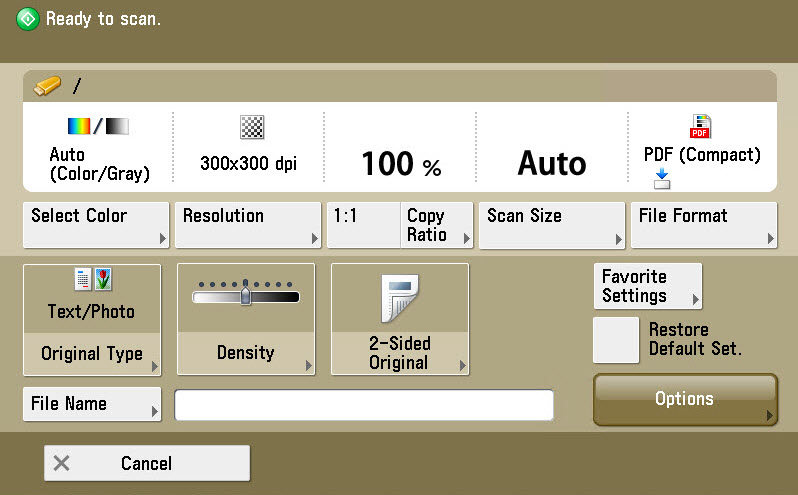The width and height of the screenshot is (798, 495).
Task: Open the Resolution settings
Action: (247, 225)
